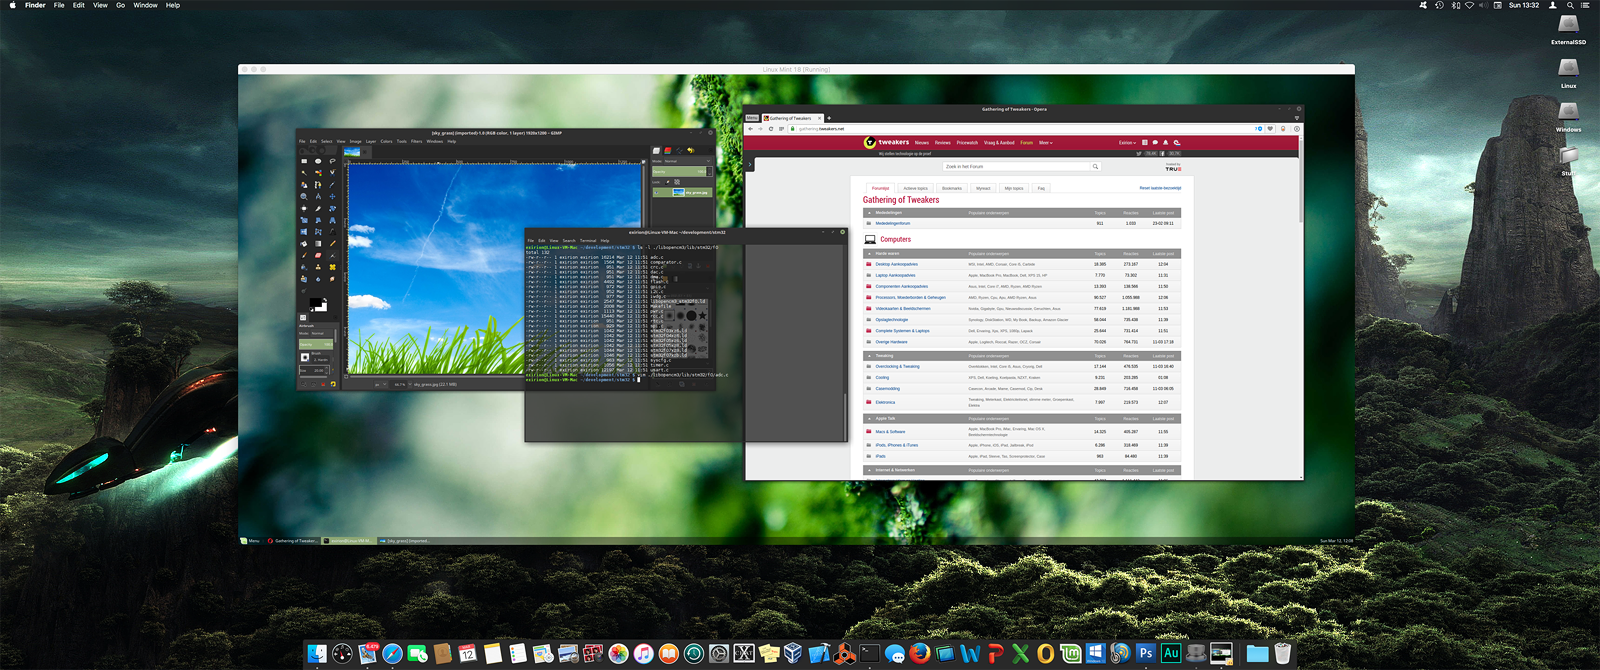Open the Trash in the dock
The height and width of the screenshot is (670, 1600).
point(1283,654)
